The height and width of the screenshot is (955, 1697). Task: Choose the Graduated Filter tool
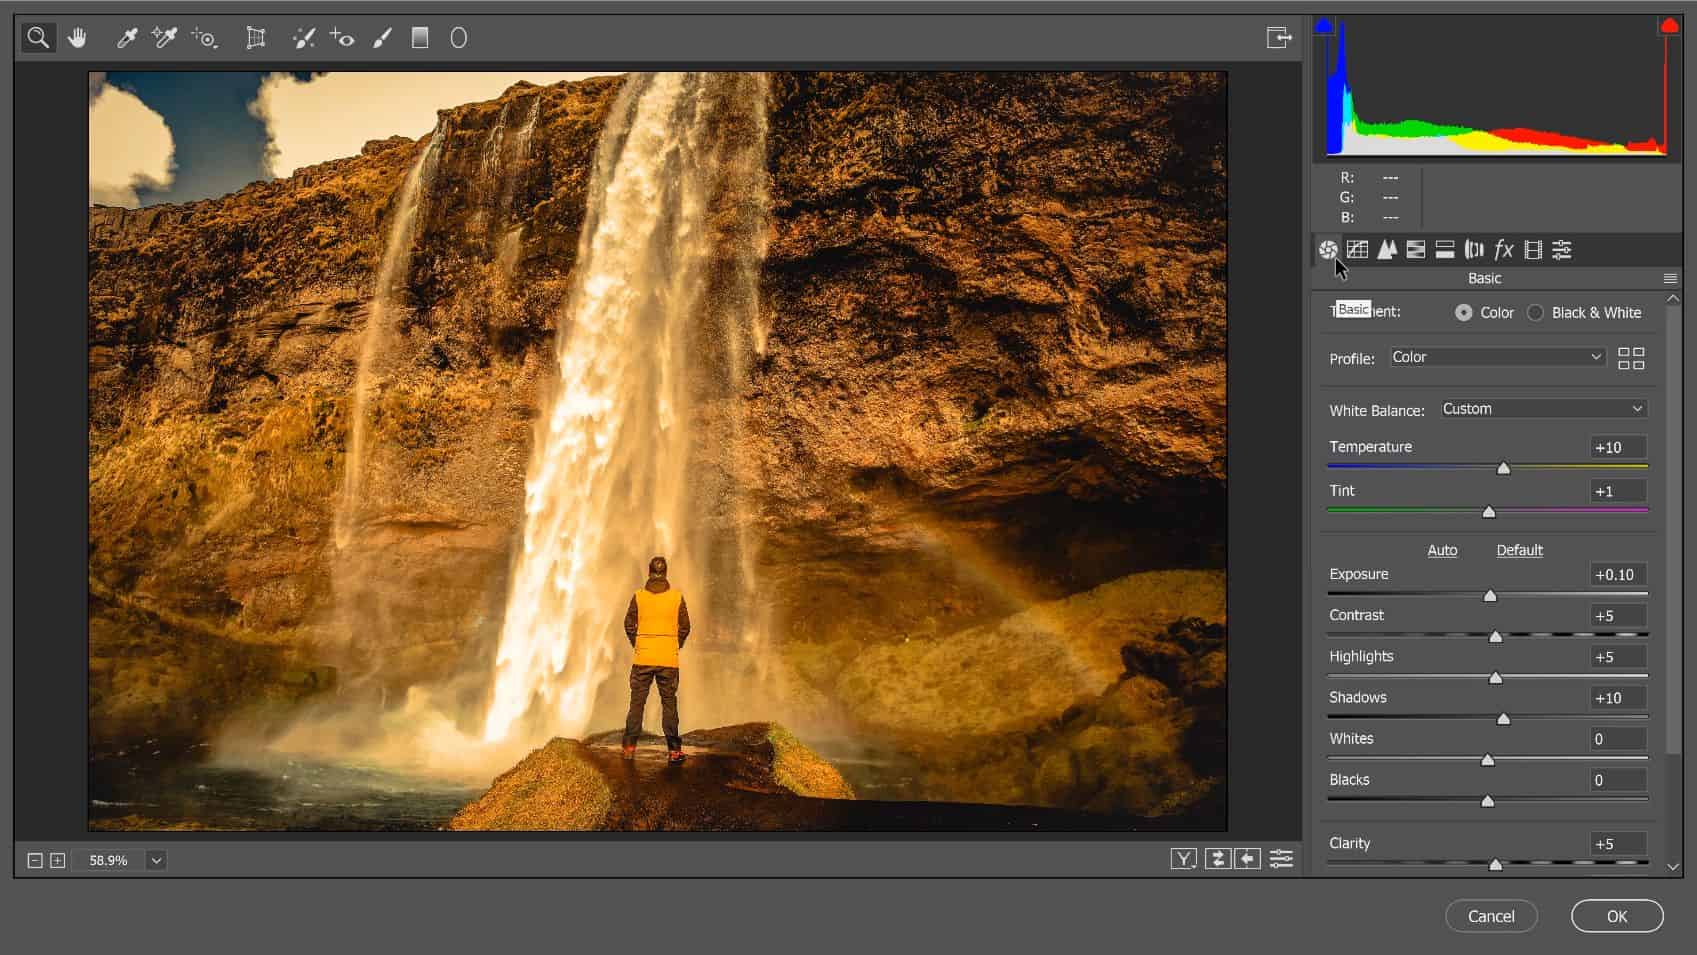coord(420,38)
